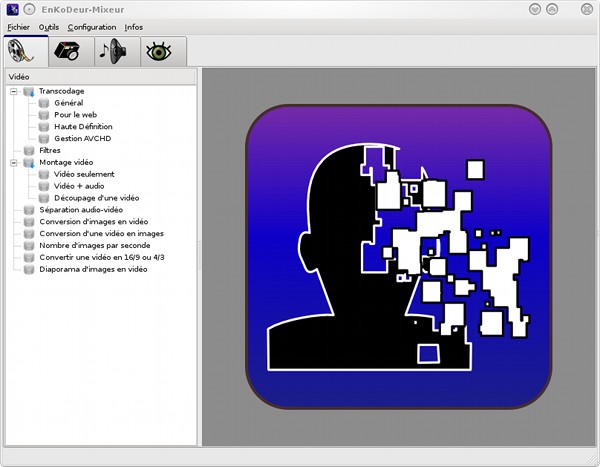The width and height of the screenshot is (600, 467).
Task: Open the music speaker Audio tab
Action: [x=117, y=51]
